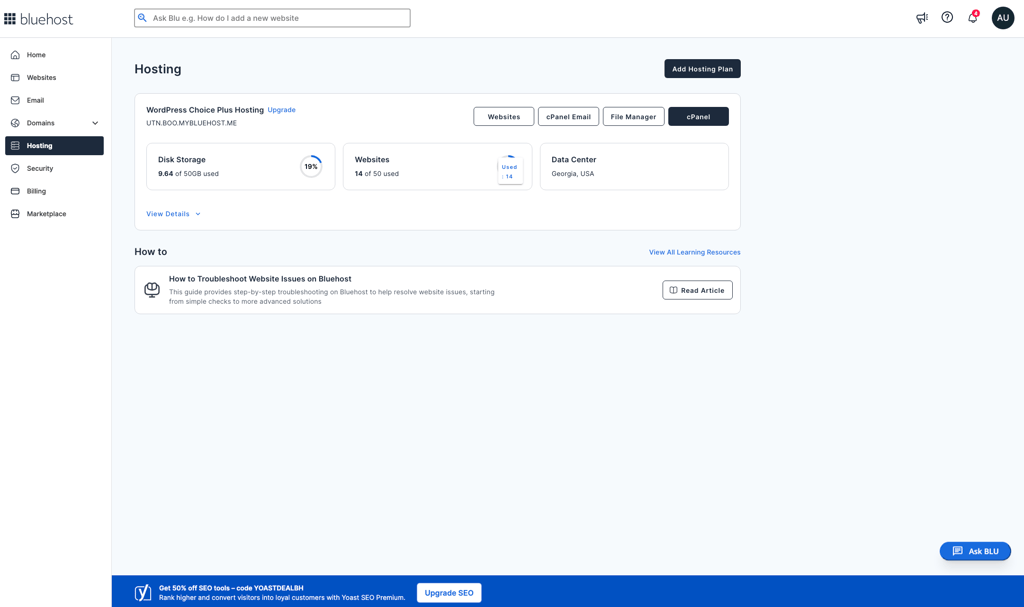Click the Marketplace store icon in sidebar
This screenshot has width=1024, height=607.
[15, 214]
